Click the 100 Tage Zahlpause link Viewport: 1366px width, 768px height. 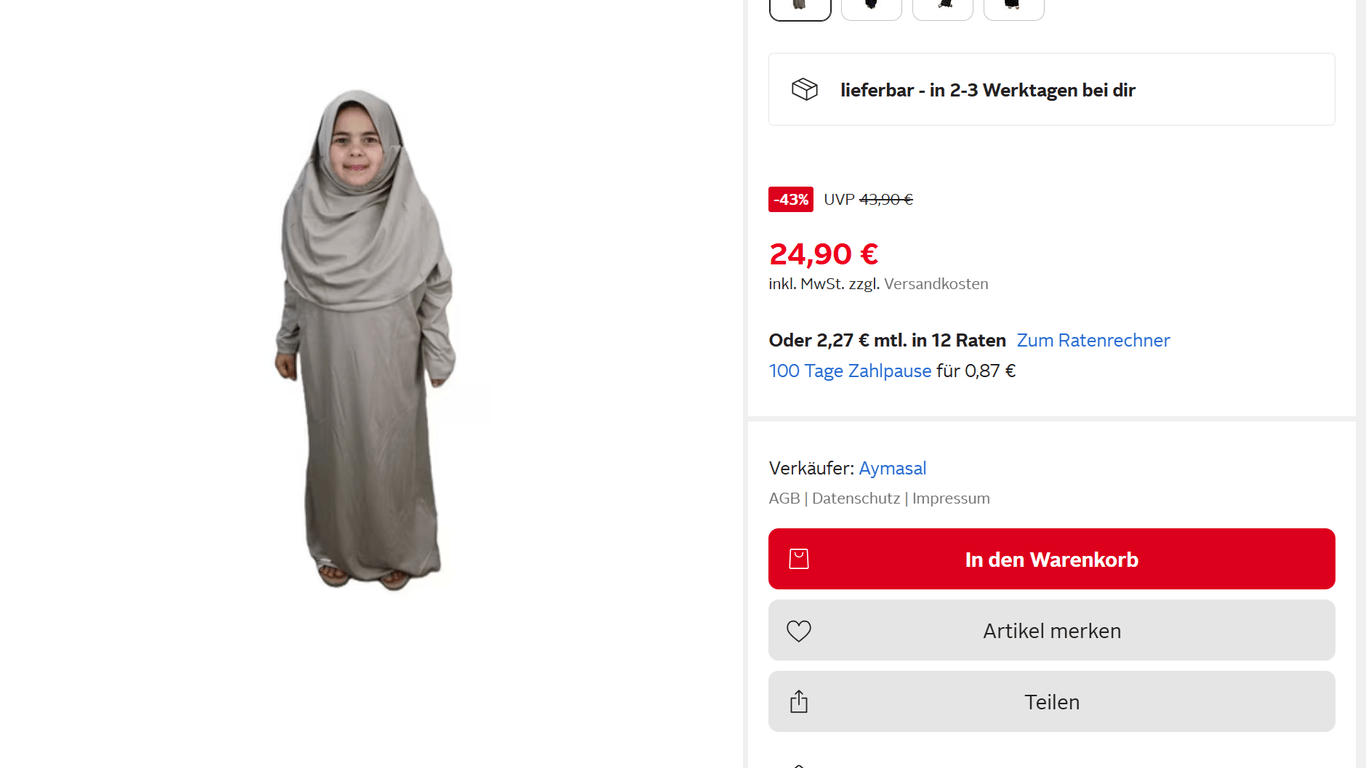pos(850,371)
